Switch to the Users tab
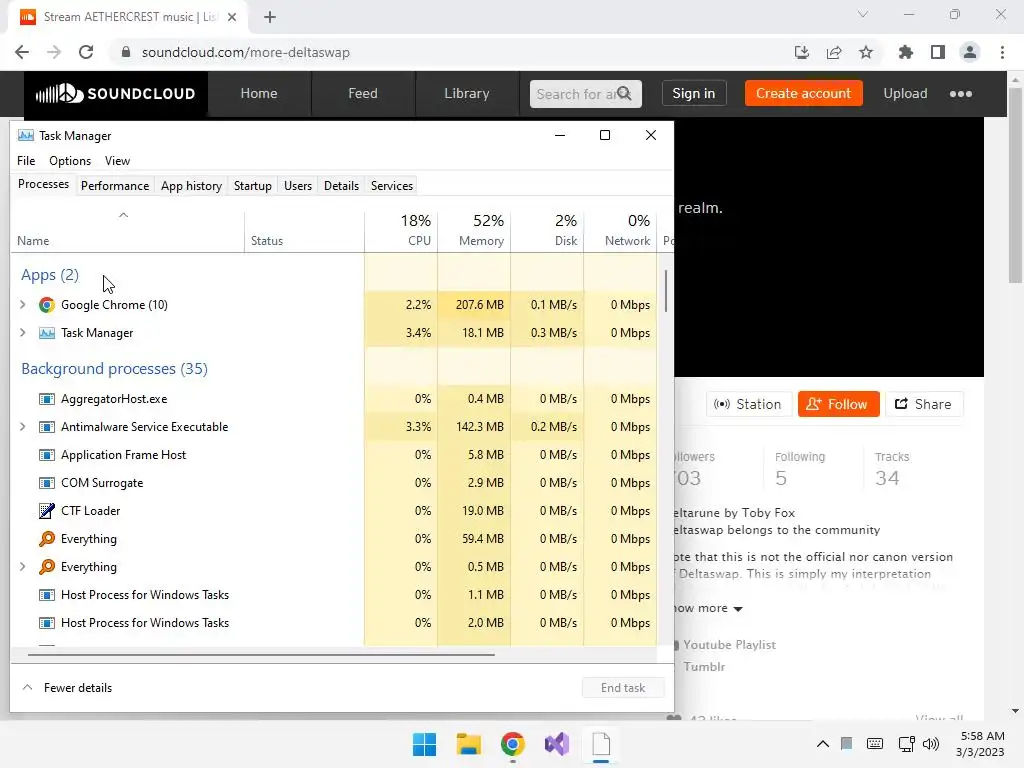The height and width of the screenshot is (768, 1024). [x=298, y=186]
